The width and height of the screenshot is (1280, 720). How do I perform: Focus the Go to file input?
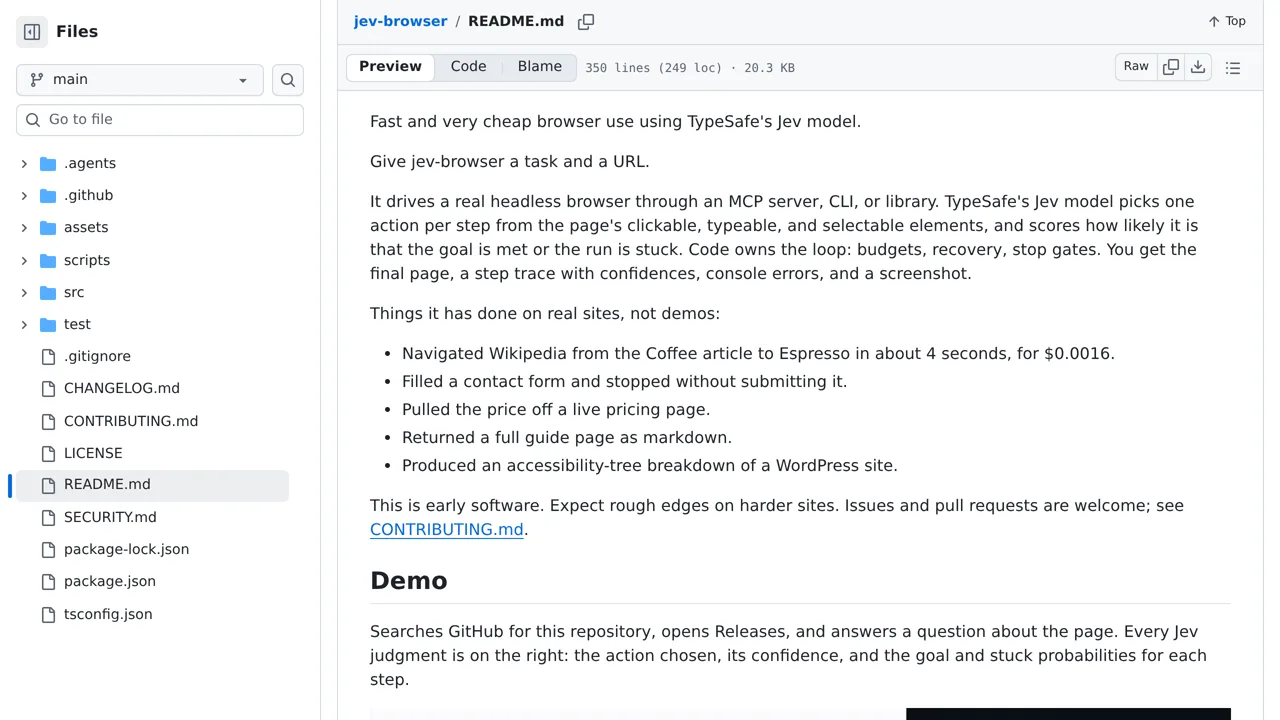pos(160,120)
